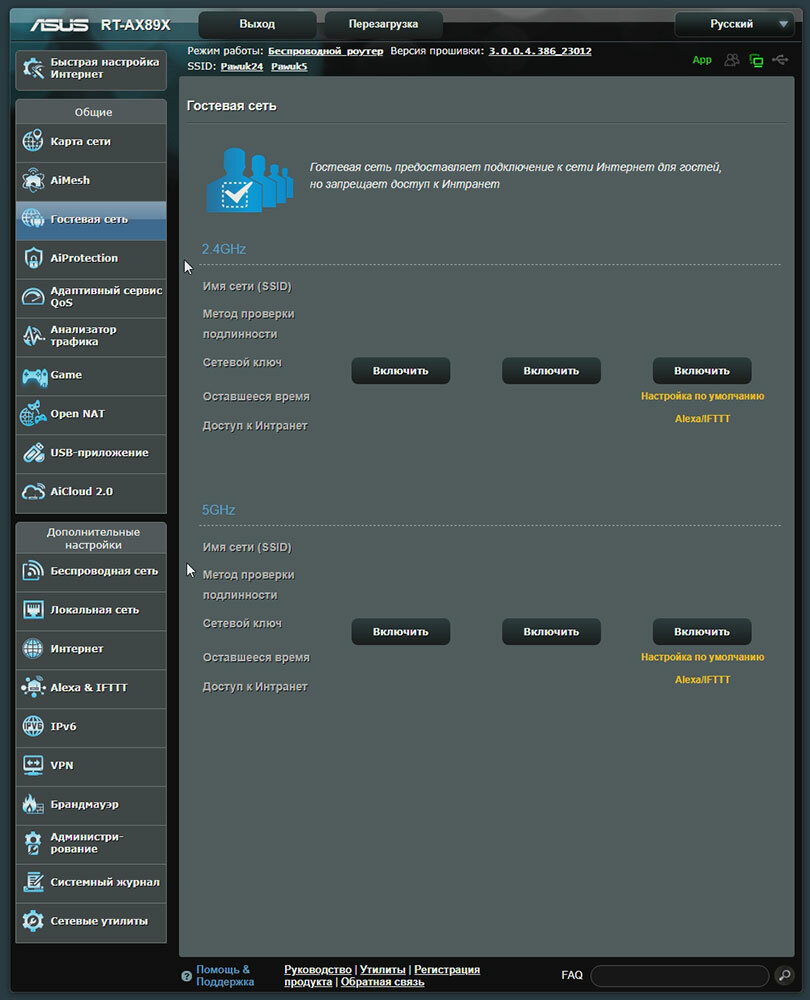Image resolution: width=810 pixels, height=1000 pixels.
Task: Click the IPv6 icon
Action: point(33,726)
